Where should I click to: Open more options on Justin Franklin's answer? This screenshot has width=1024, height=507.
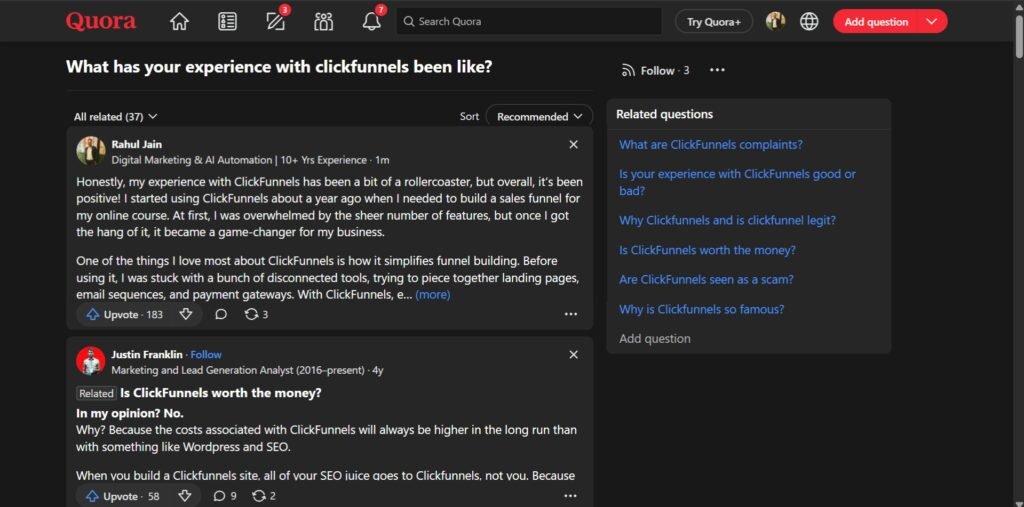tap(571, 496)
